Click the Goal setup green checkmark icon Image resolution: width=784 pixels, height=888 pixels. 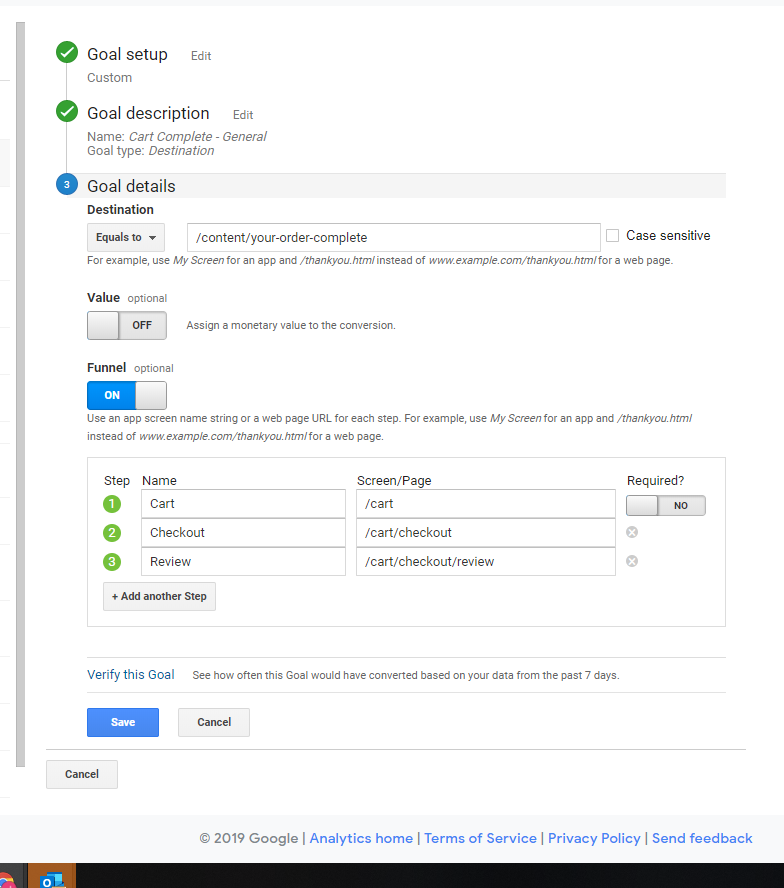click(67, 53)
